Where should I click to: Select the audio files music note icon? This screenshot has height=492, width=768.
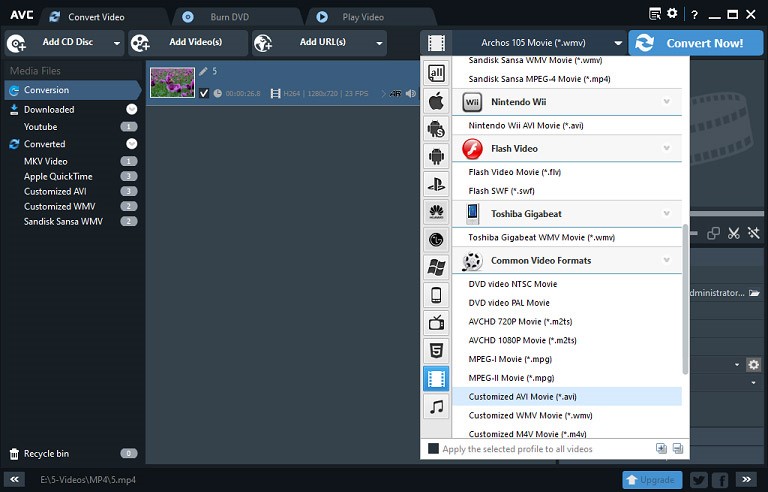click(436, 406)
